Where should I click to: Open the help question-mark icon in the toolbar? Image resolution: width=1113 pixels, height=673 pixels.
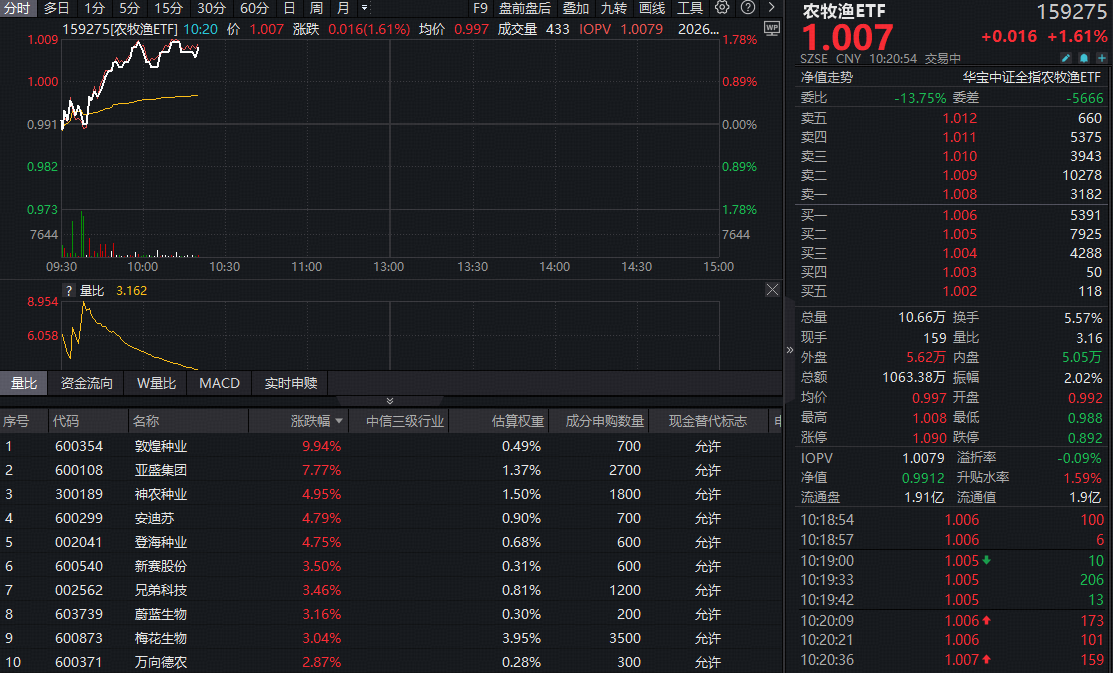point(747,8)
